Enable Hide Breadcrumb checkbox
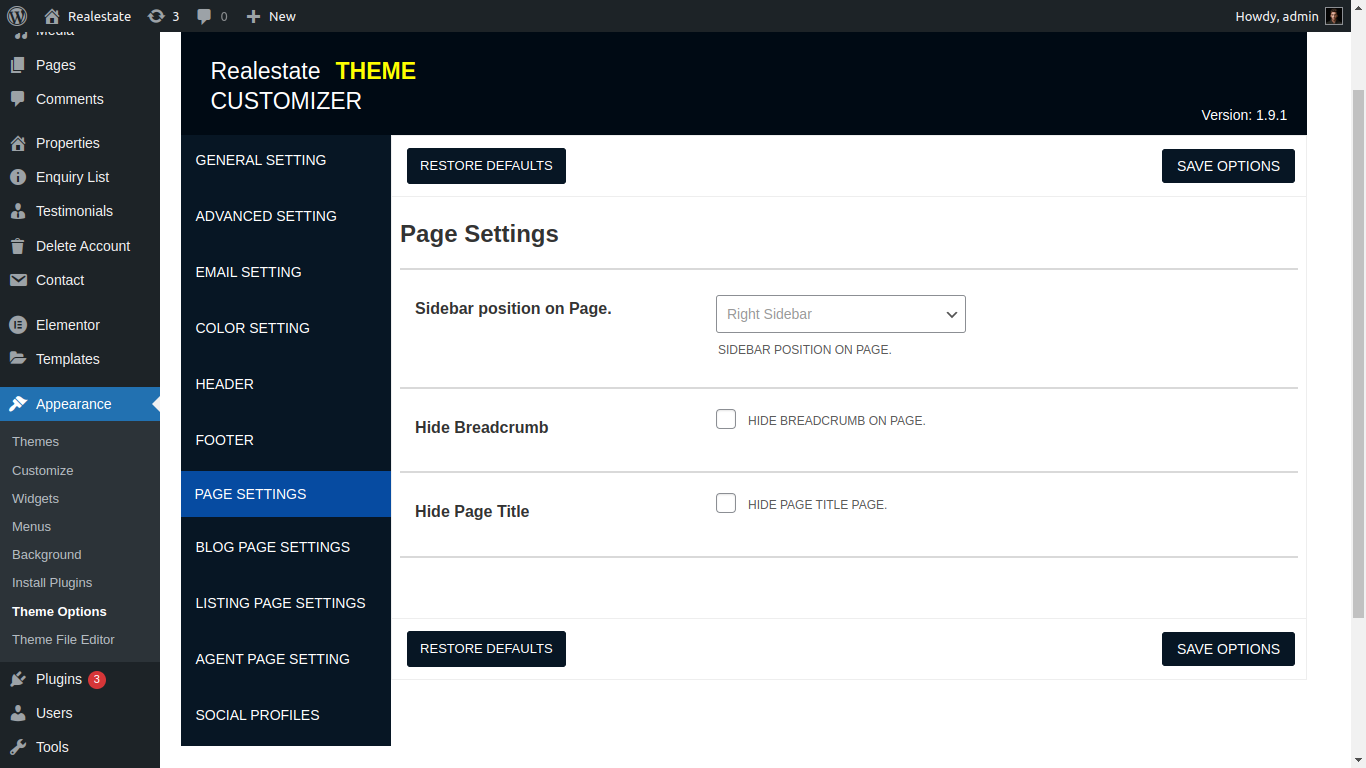The width and height of the screenshot is (1366, 768). click(x=726, y=419)
